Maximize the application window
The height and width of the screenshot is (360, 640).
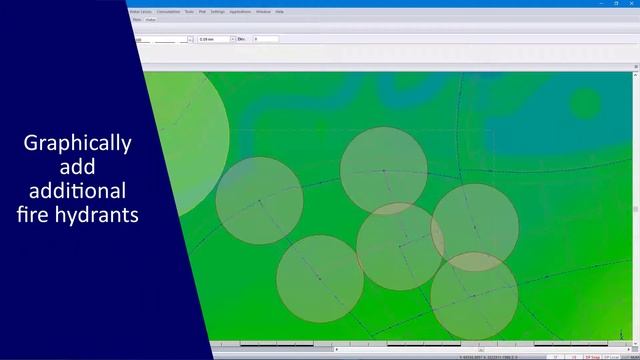616,3
